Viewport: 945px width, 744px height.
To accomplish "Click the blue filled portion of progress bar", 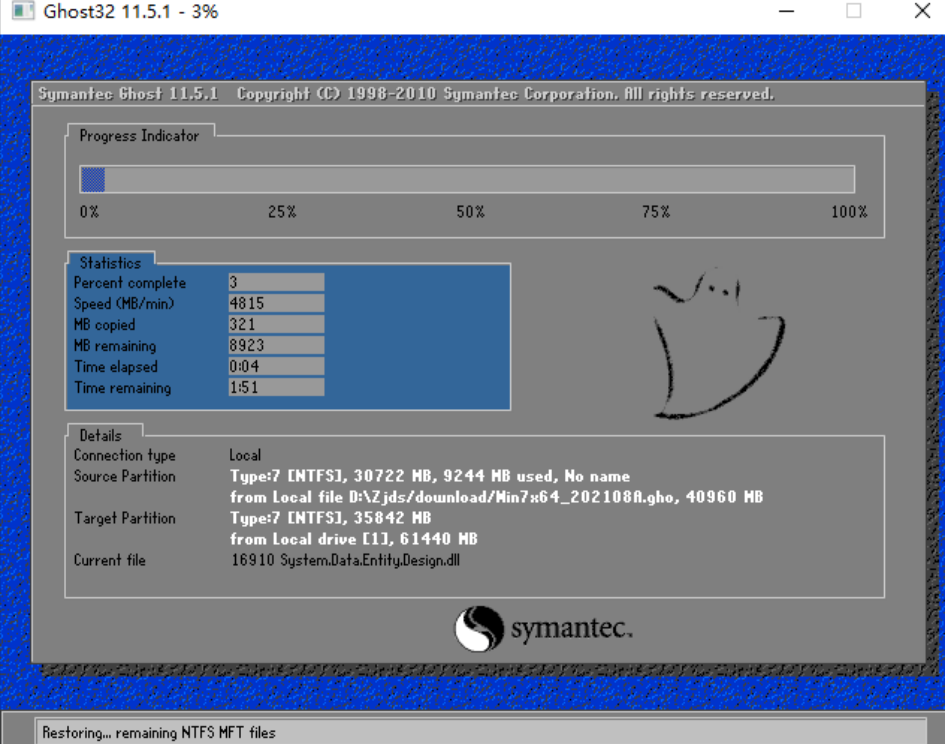I will 93,180.
